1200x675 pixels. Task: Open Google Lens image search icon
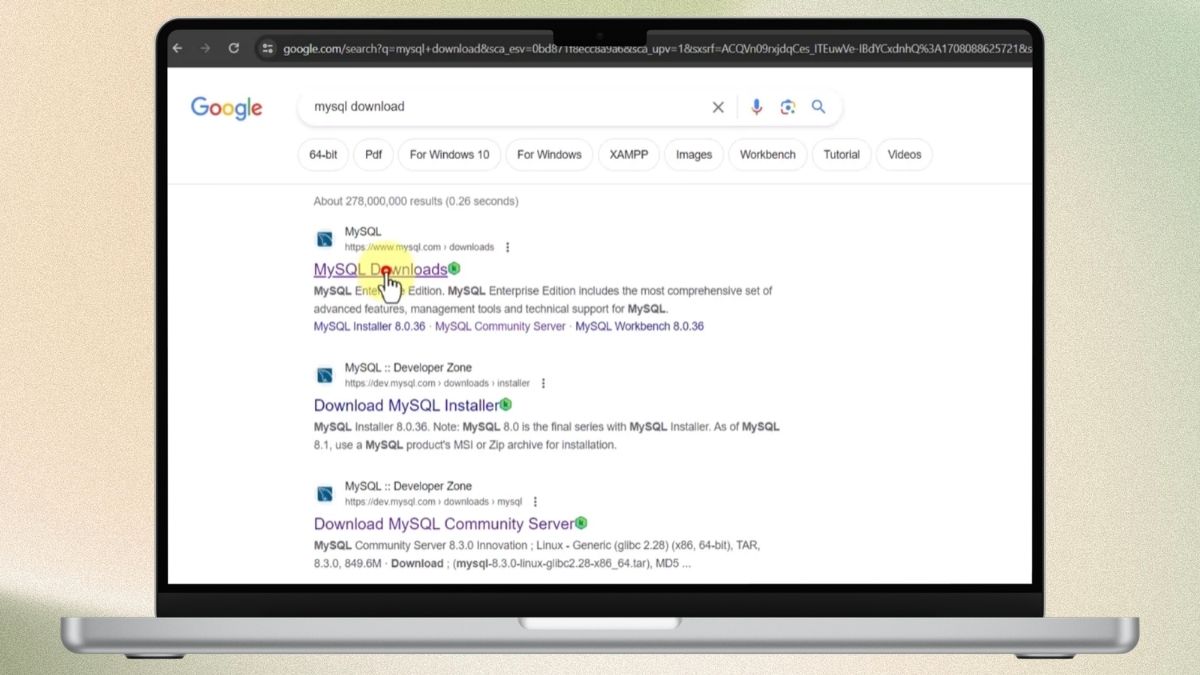point(788,107)
